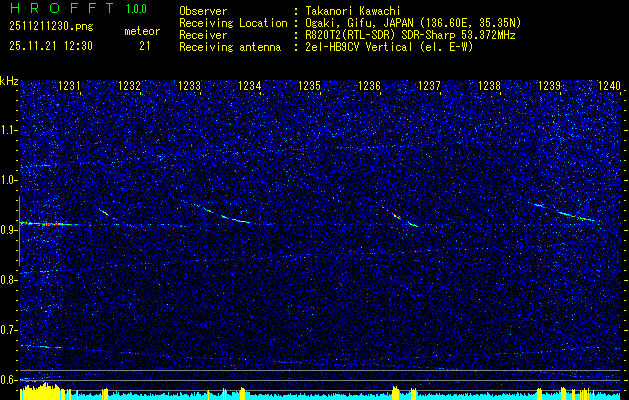The image size is (629, 400).
Task: Click the 1.1 kHz axis label
Action: [x=7, y=130]
